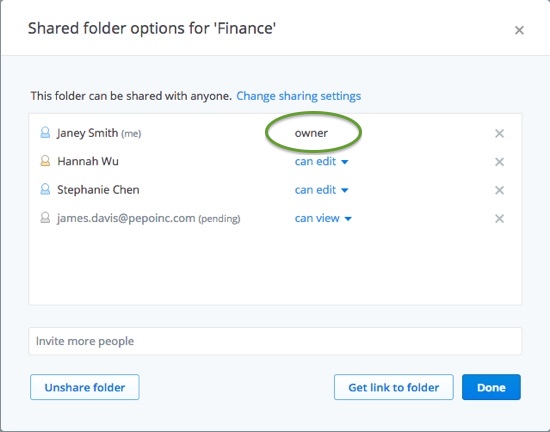550x432 pixels.
Task: Remove Janey Smith from the folder
Action: pos(499,134)
